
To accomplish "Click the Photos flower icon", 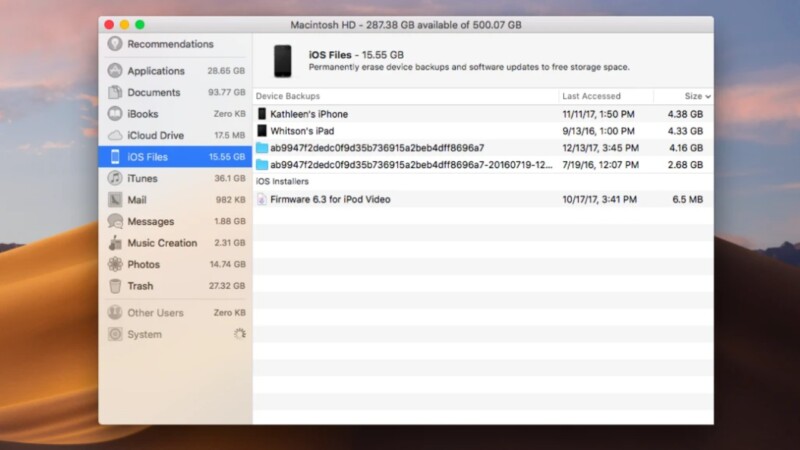I will [115, 264].
